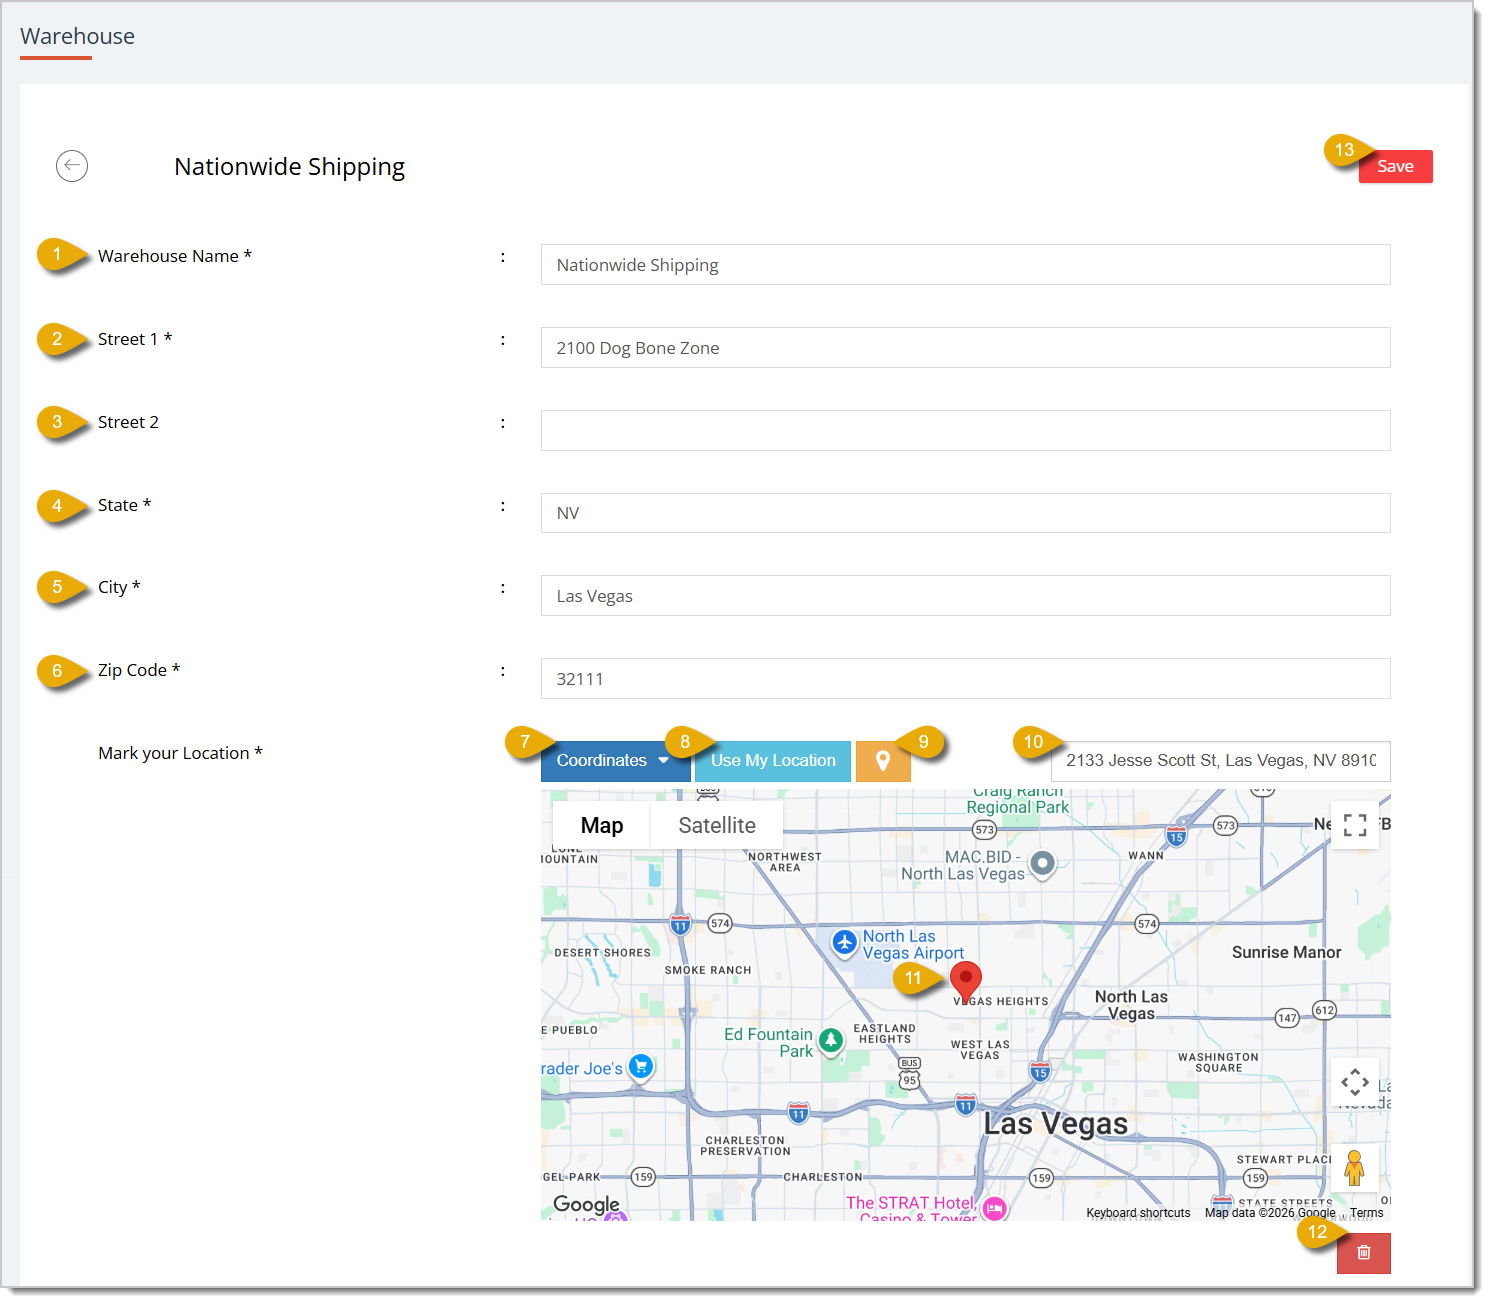The image size is (1489, 1303).
Task: Click the SMOKE RANCH map label
Action: click(708, 970)
